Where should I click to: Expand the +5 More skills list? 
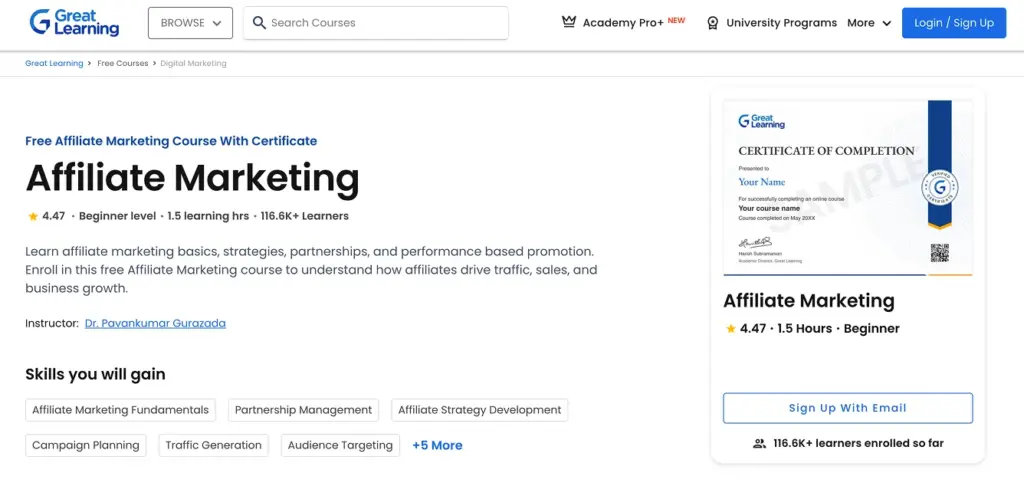pos(437,446)
